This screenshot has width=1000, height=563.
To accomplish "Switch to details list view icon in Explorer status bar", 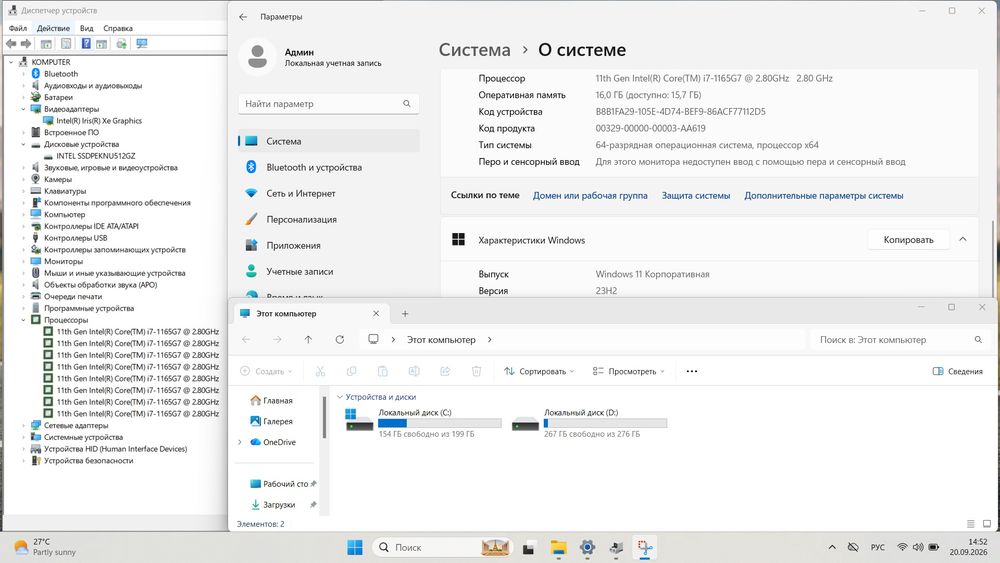I will [x=971, y=524].
